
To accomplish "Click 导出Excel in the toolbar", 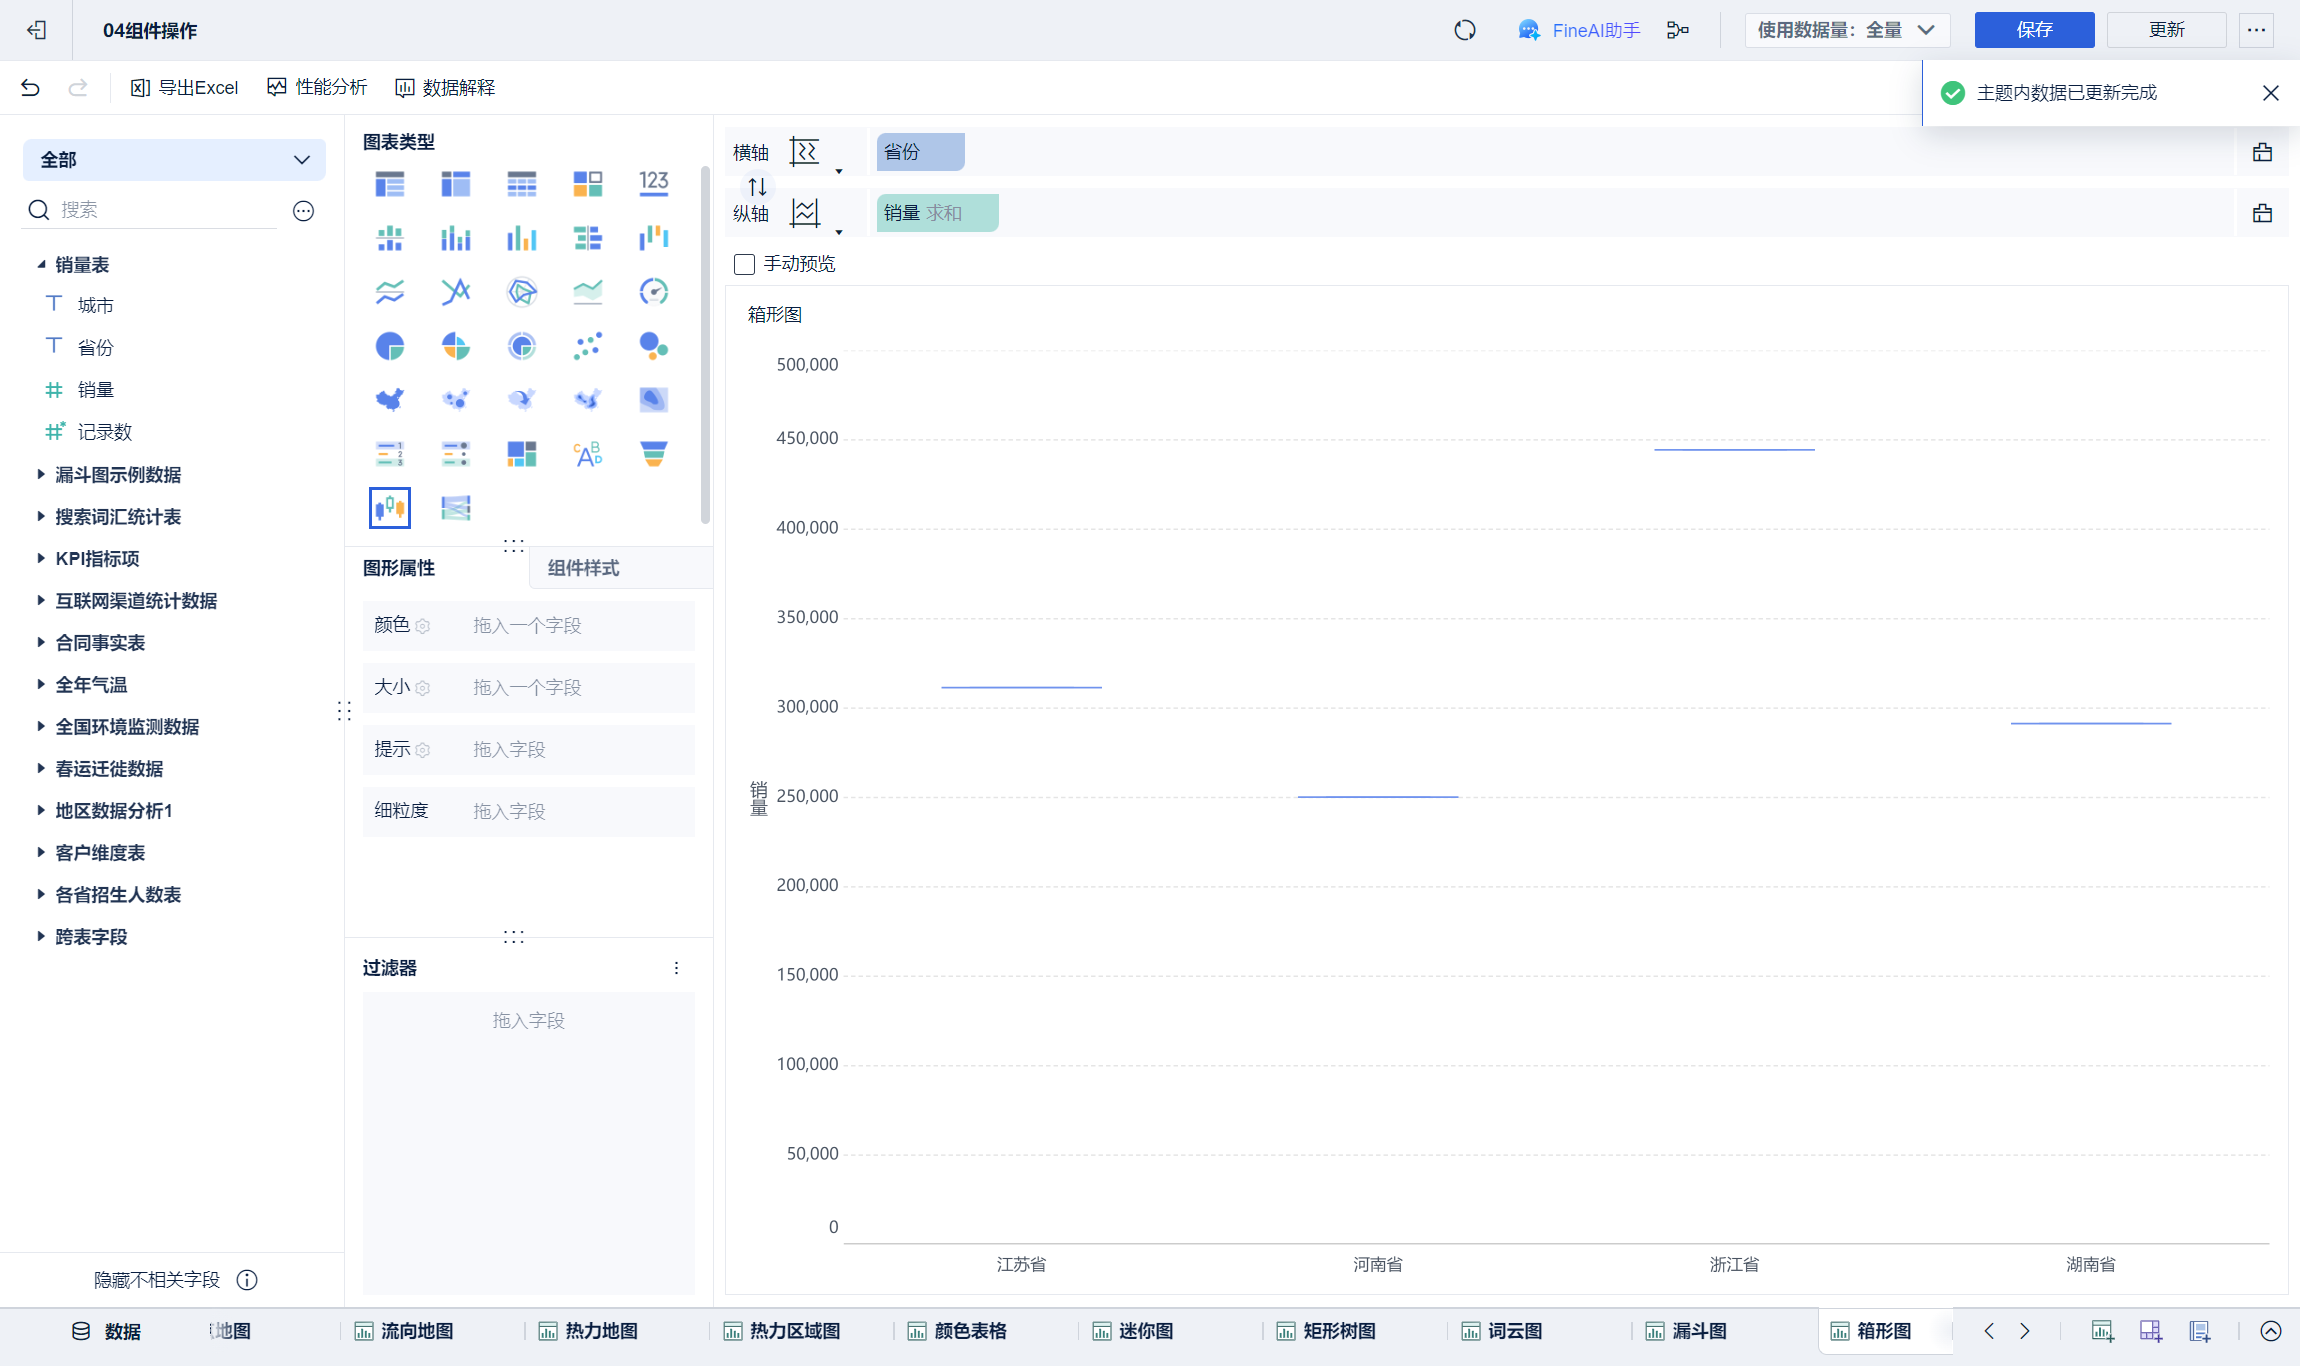I will 185,88.
